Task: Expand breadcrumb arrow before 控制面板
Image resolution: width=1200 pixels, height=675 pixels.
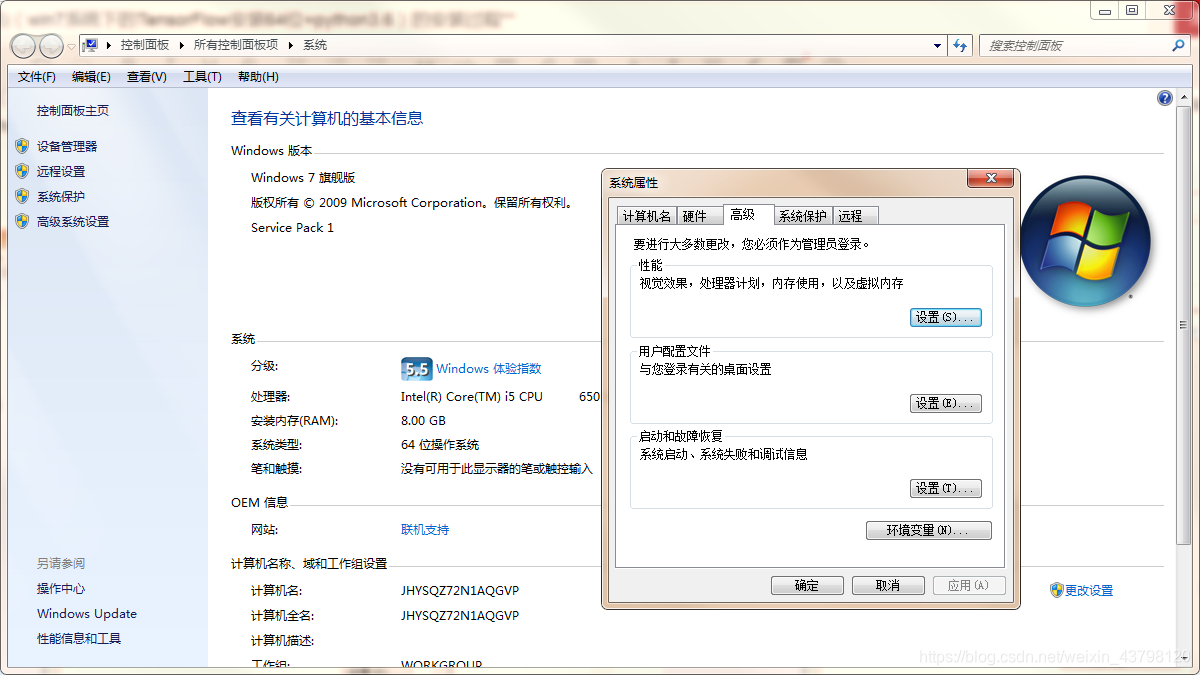Action: pyautogui.click(x=109, y=45)
